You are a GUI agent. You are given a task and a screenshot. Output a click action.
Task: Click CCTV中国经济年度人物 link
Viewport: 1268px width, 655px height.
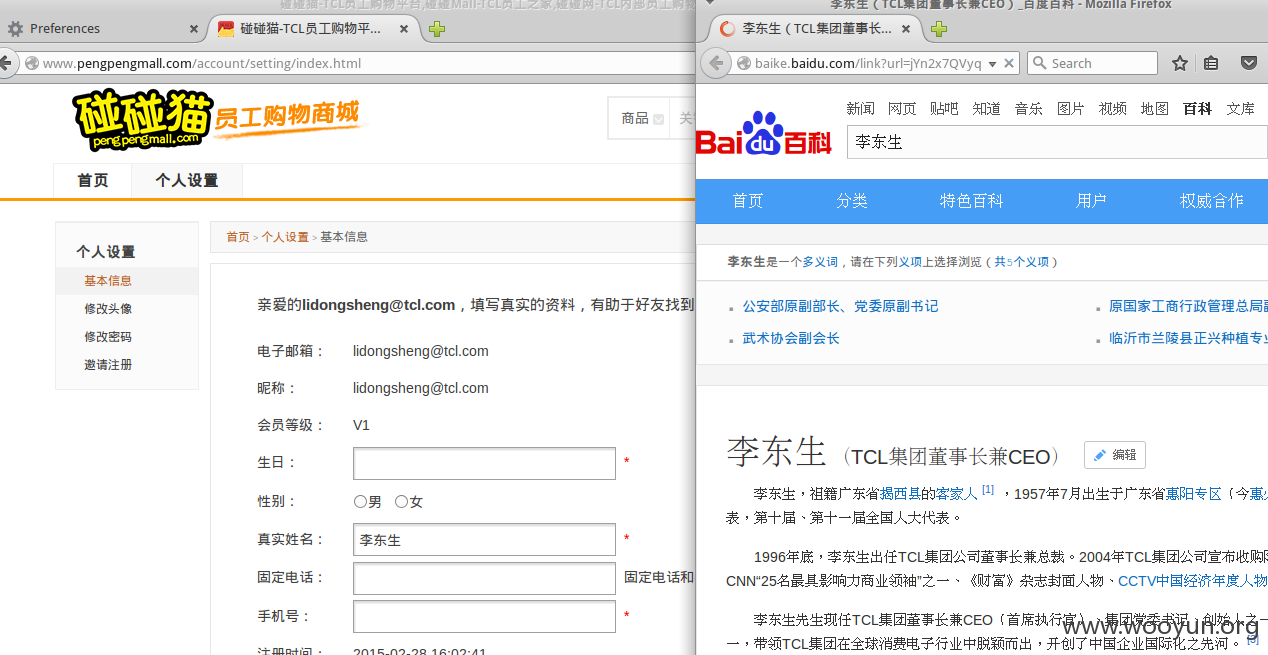tap(1192, 580)
